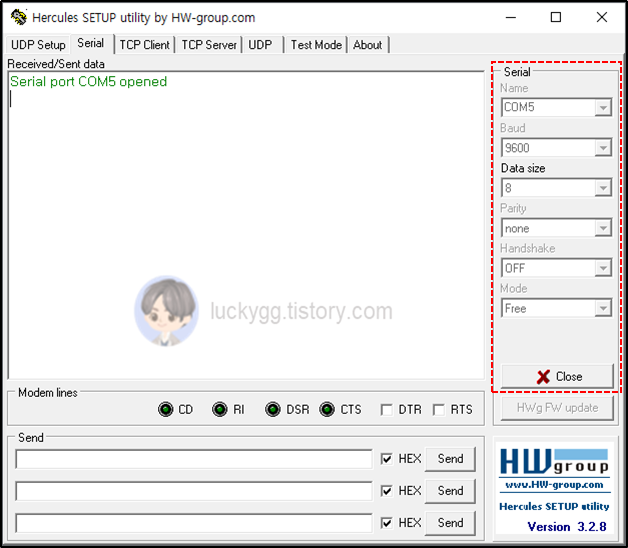Focus the second Send input field
The width and height of the screenshot is (628, 548).
[194, 491]
